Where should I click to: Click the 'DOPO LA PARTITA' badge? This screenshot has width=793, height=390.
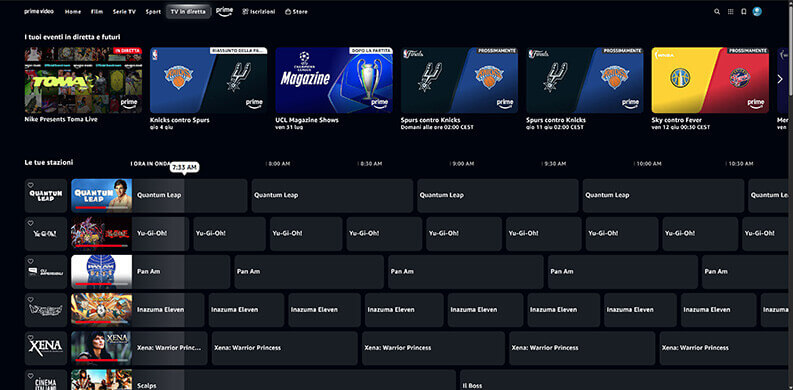[x=371, y=51]
